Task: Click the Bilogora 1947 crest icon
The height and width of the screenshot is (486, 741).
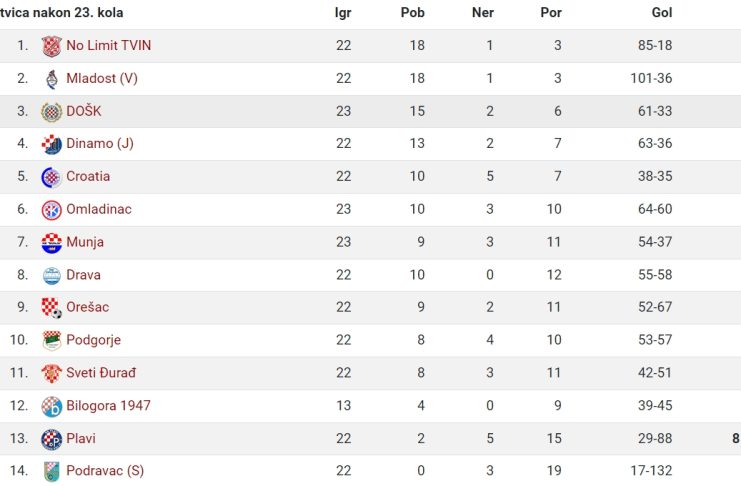Action: [52, 406]
